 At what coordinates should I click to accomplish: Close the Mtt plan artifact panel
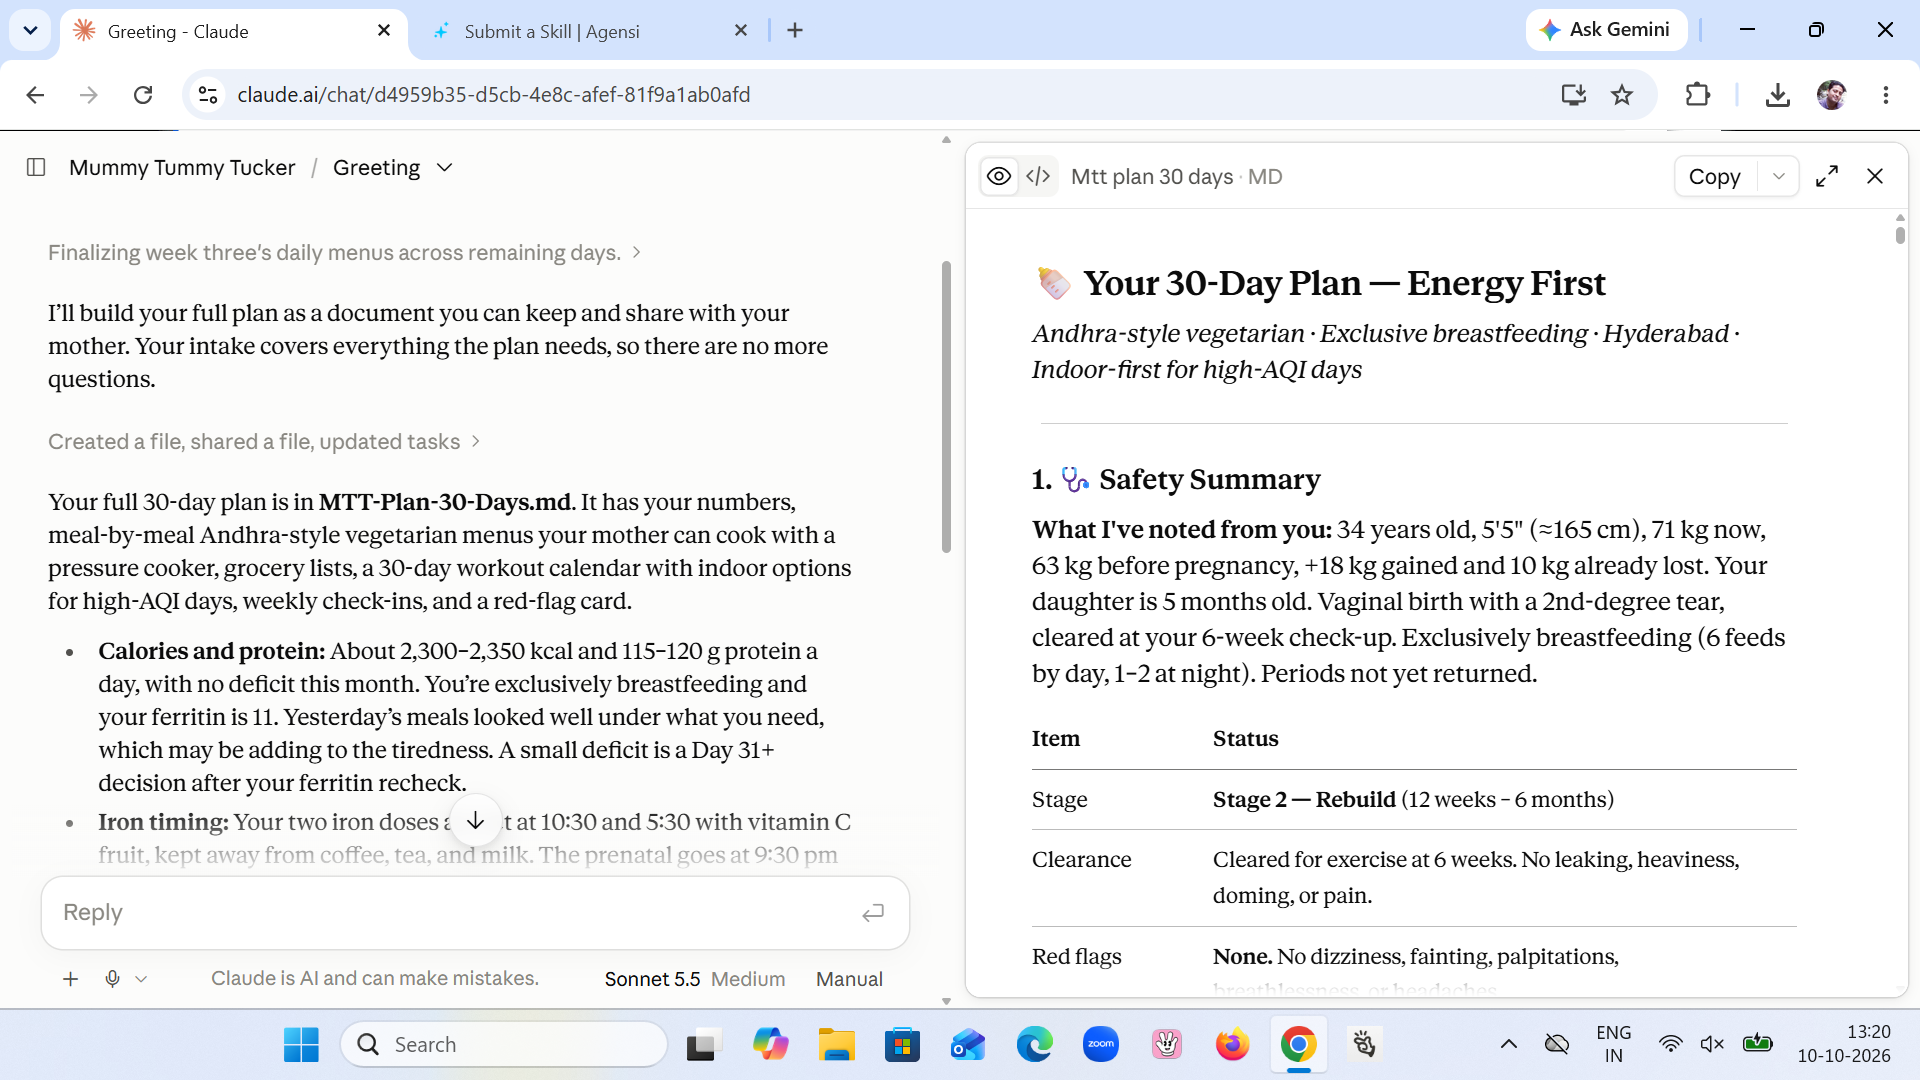pyautogui.click(x=1875, y=176)
